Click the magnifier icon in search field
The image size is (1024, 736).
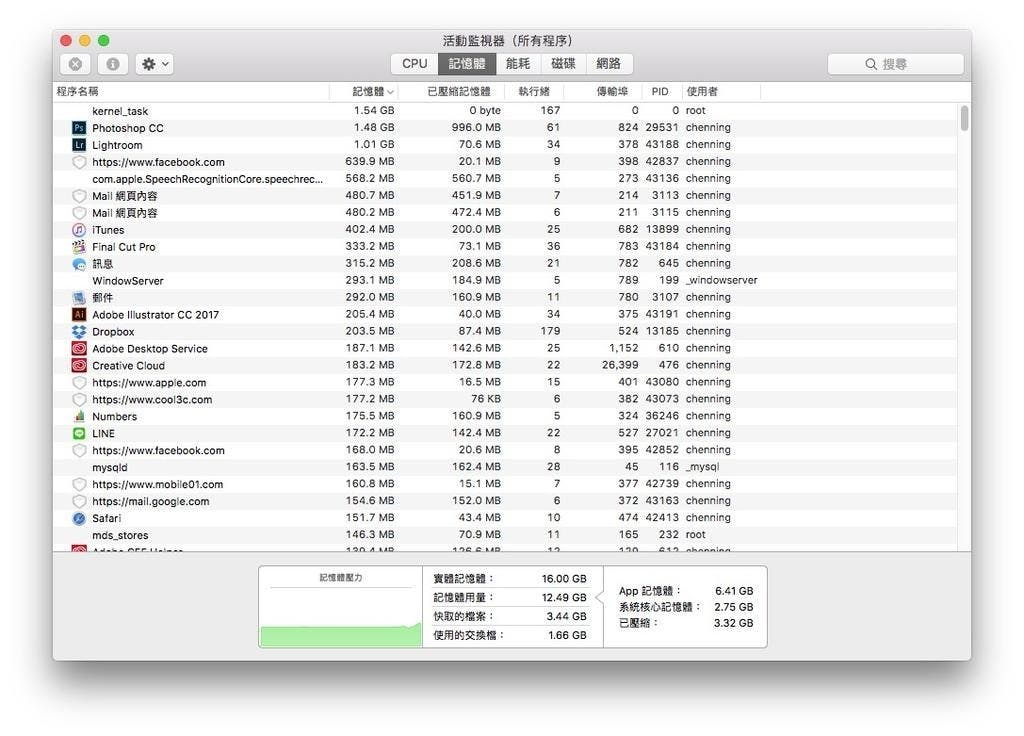point(871,64)
